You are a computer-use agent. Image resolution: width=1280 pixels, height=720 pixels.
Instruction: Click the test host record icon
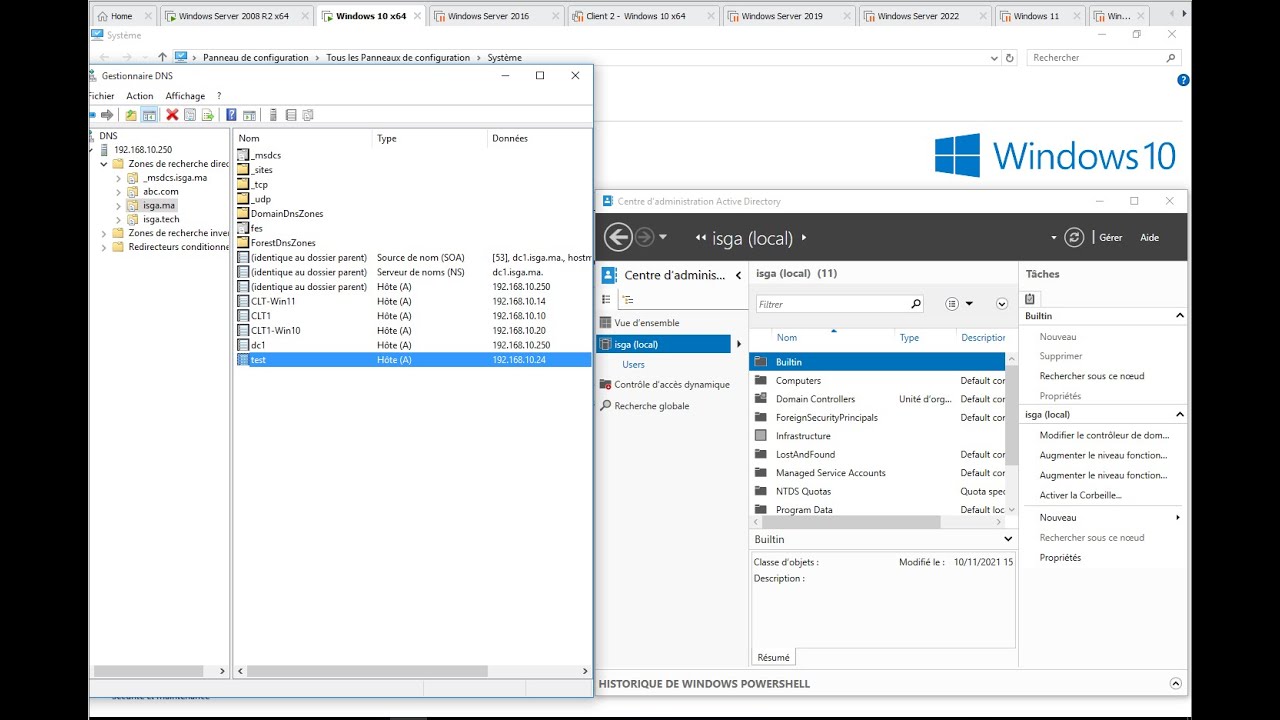pyautogui.click(x=243, y=359)
